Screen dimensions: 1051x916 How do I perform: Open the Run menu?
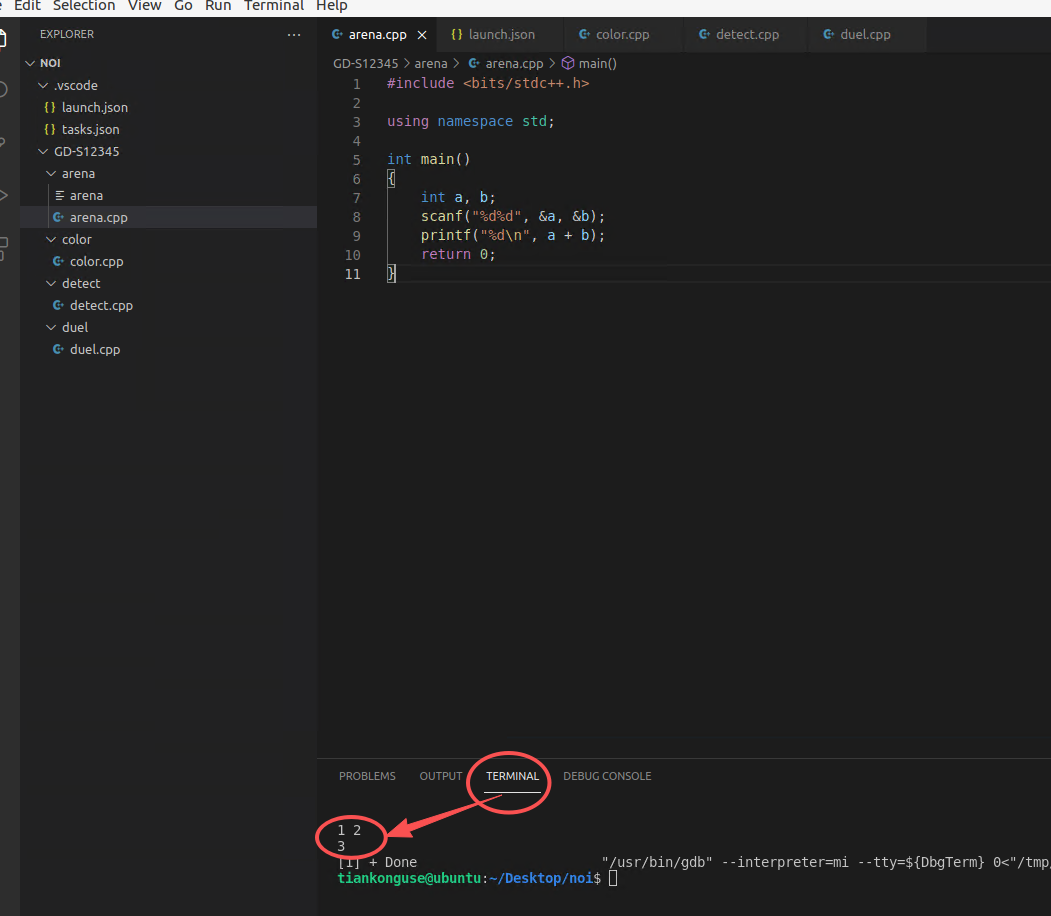tap(217, 6)
